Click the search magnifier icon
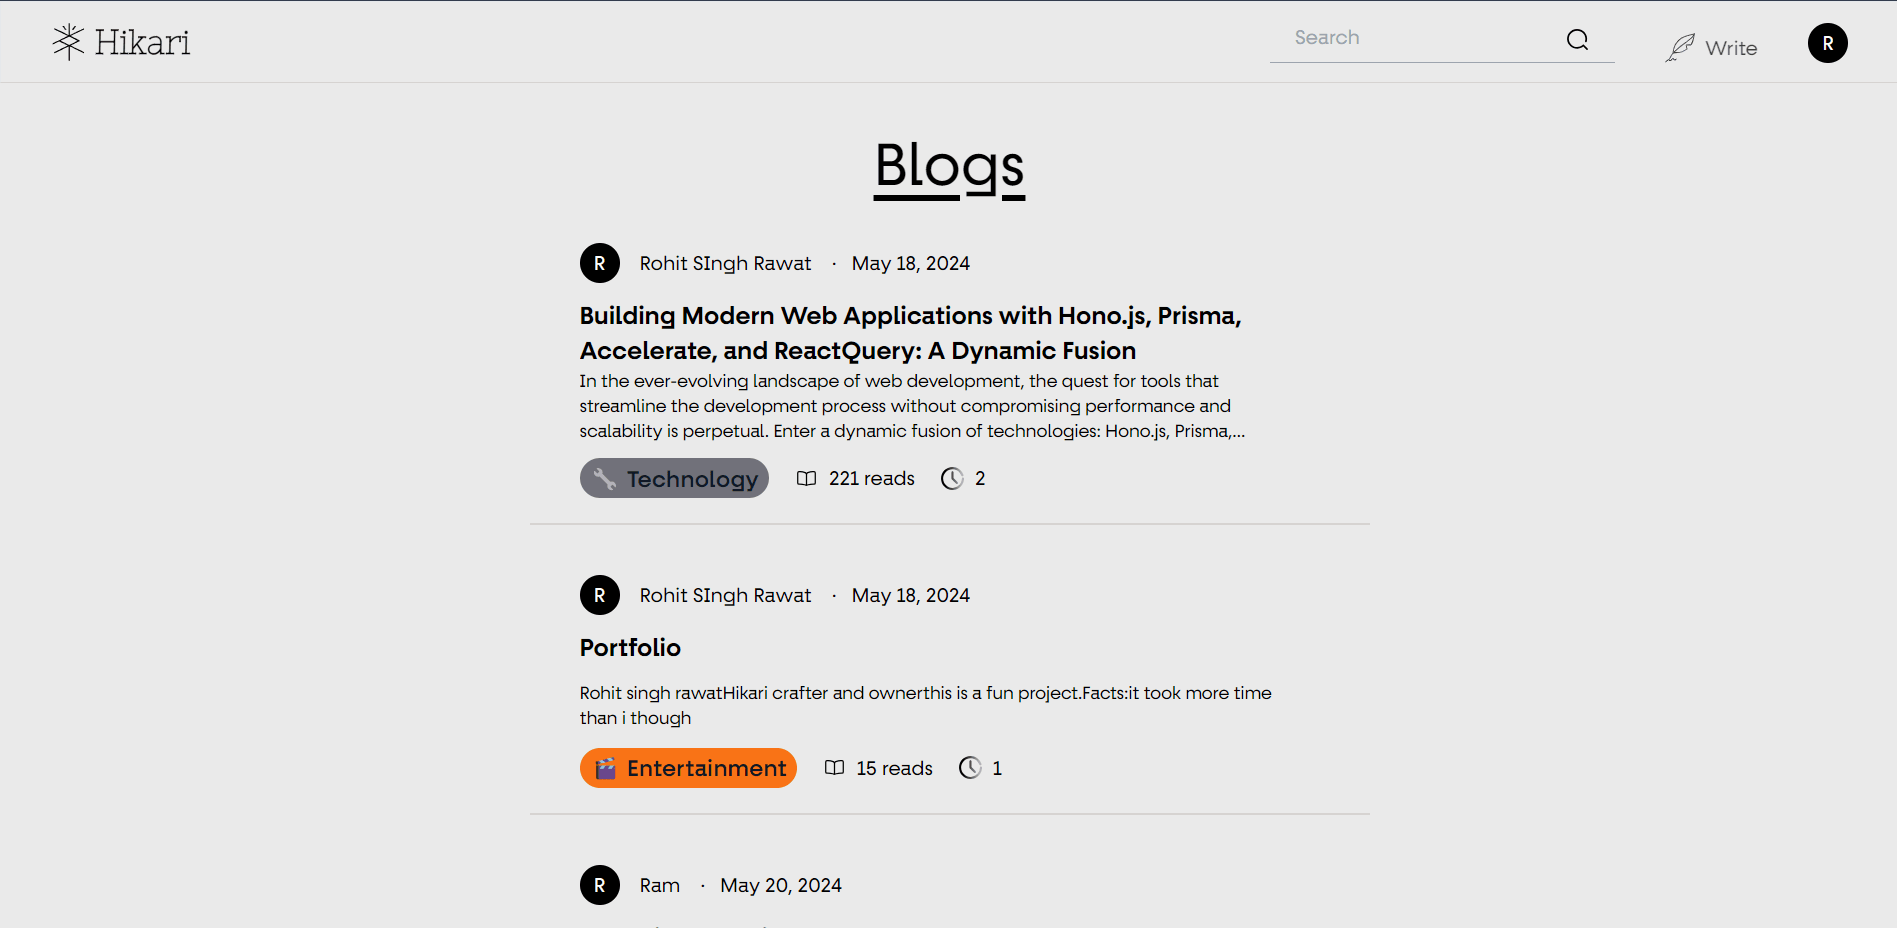 pyautogui.click(x=1577, y=39)
